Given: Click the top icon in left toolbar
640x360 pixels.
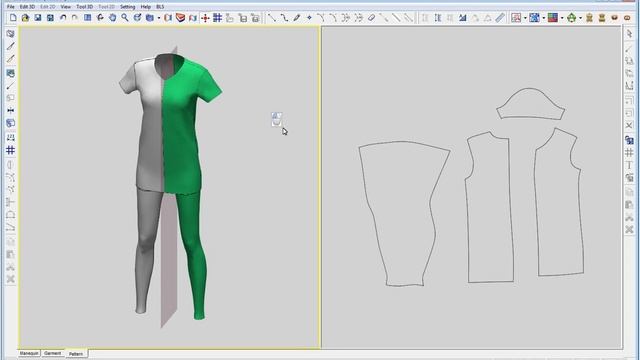Looking at the screenshot, I should (11, 33).
